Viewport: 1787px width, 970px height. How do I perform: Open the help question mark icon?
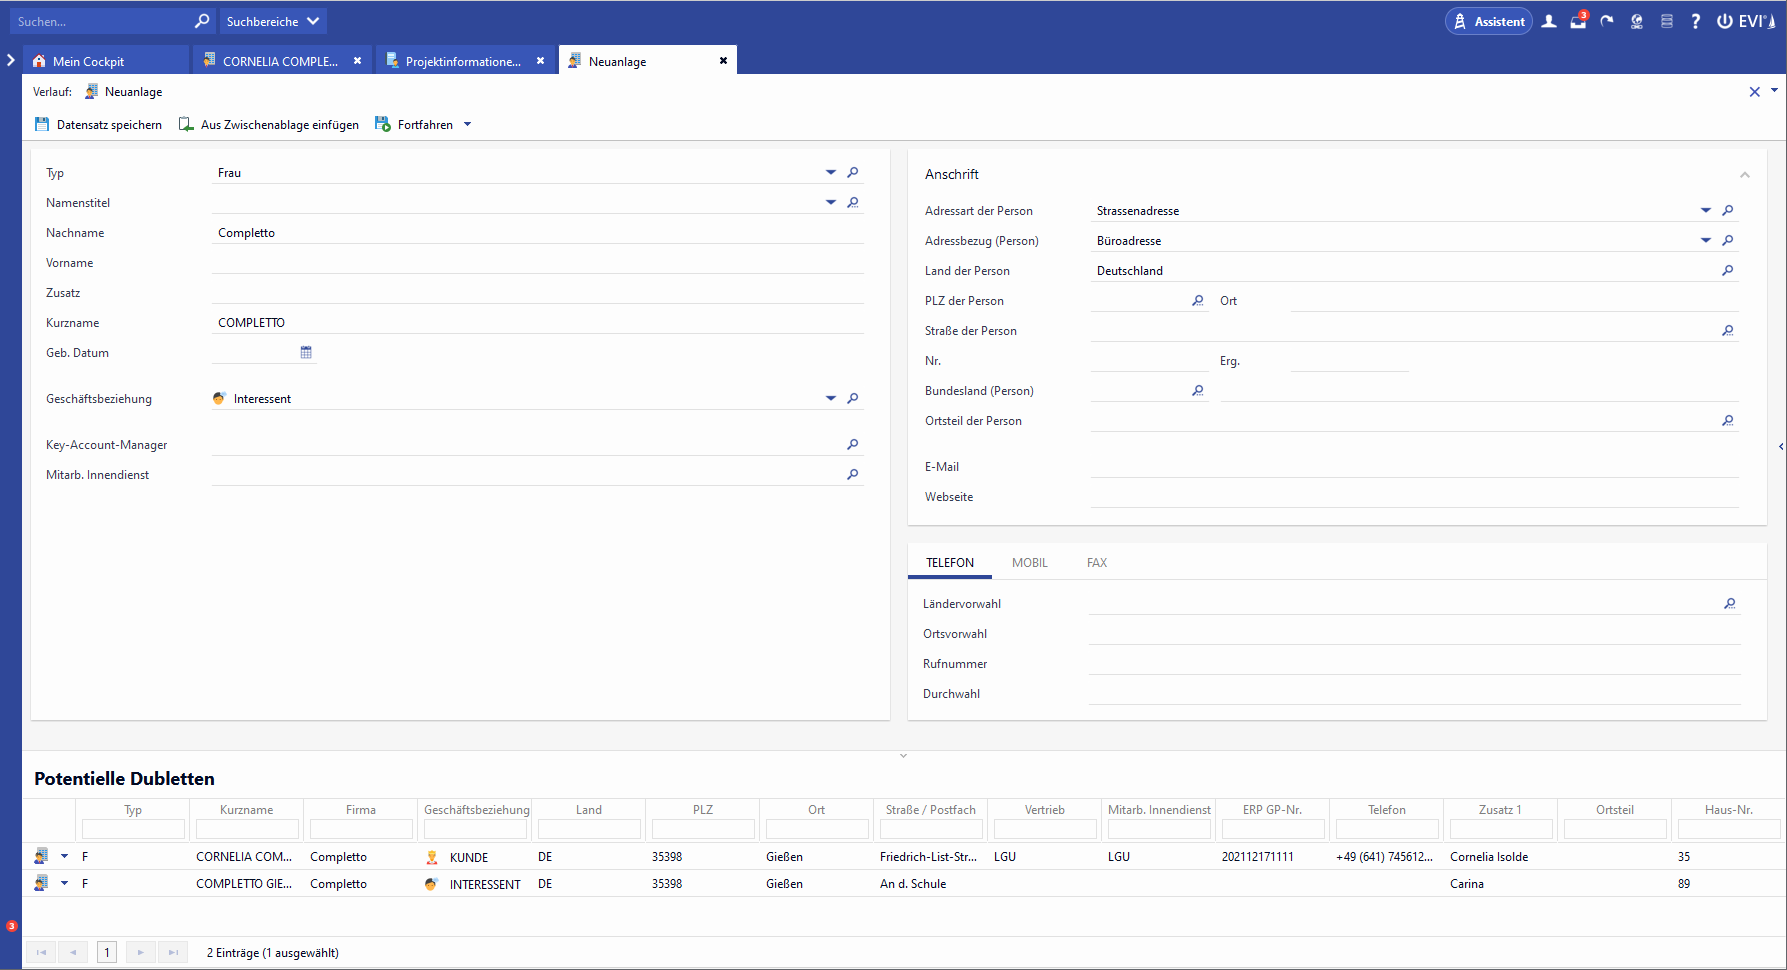(1695, 21)
